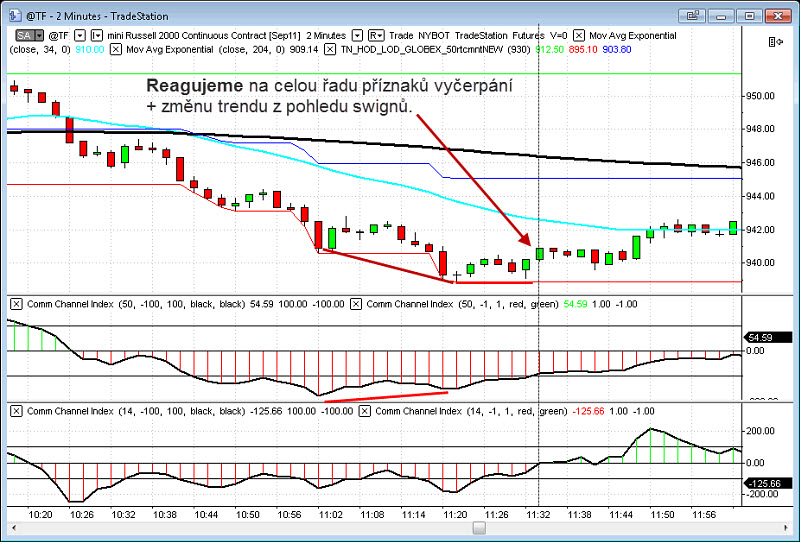Viewport: 800px width, 542px height.
Task: Click the 11:56 time axis label
Action: tap(704, 514)
